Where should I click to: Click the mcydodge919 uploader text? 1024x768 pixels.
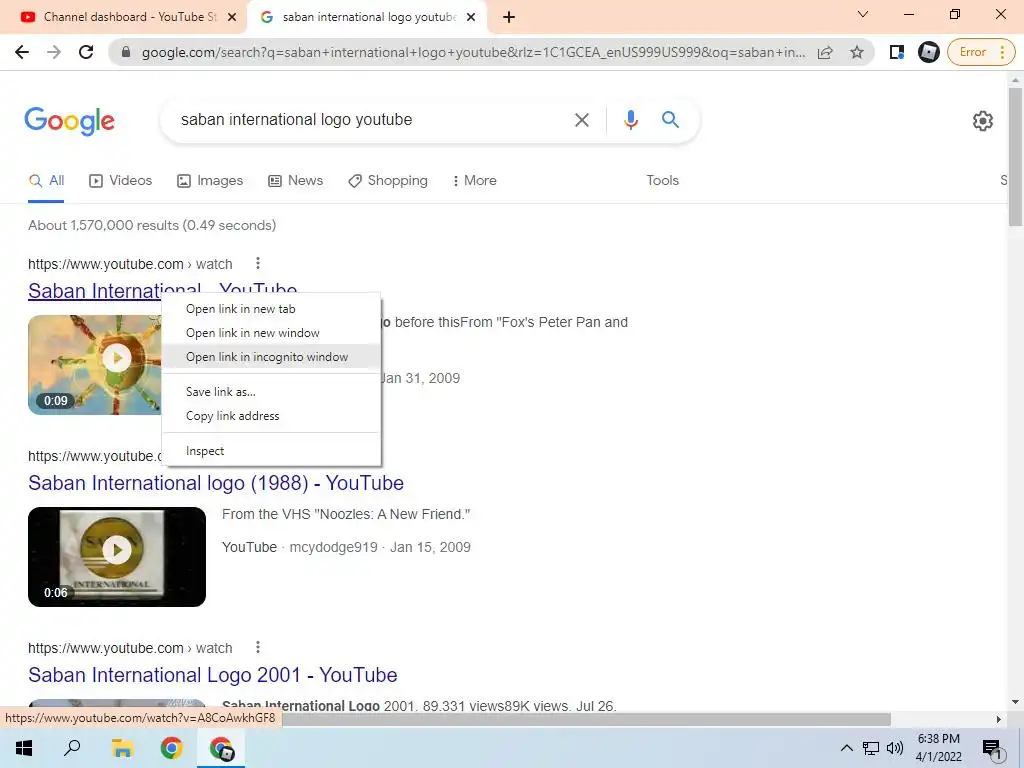point(333,547)
